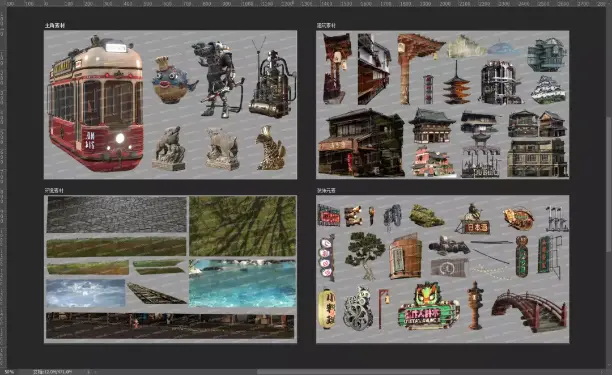Open the status bar info arrow menu
The height and width of the screenshot is (375, 612).
pyautogui.click(x=88, y=372)
